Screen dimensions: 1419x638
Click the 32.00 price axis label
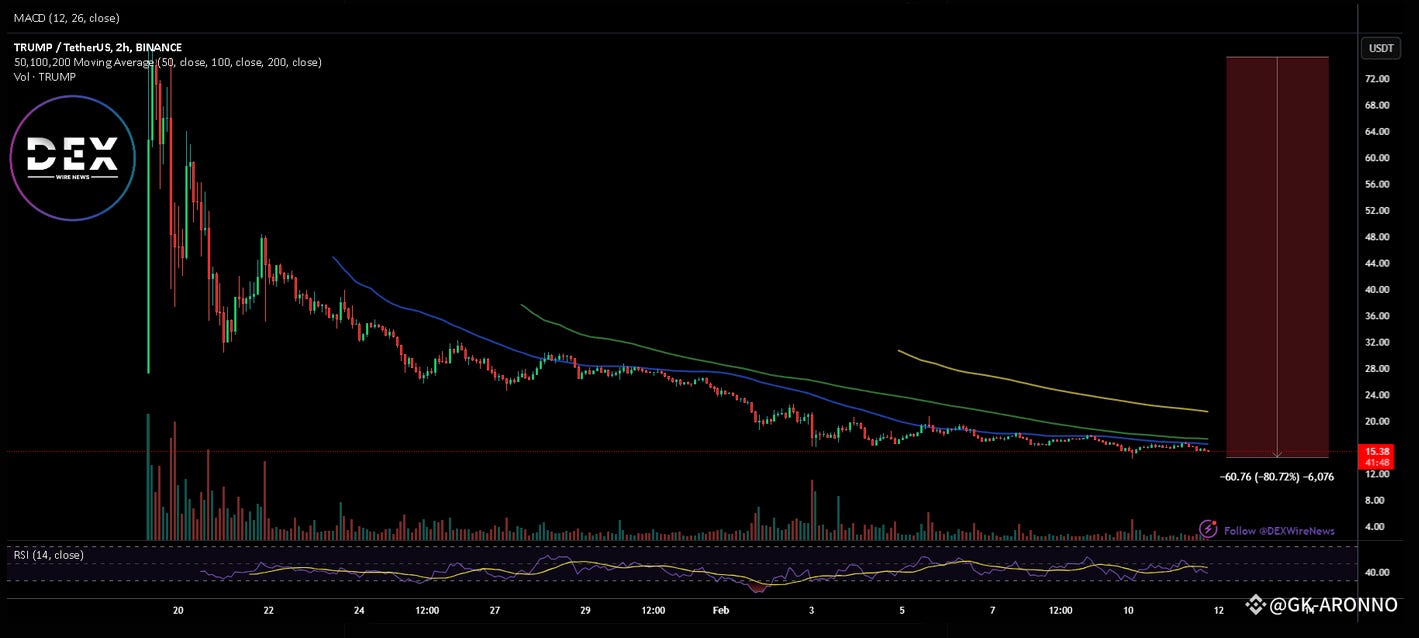(1376, 342)
